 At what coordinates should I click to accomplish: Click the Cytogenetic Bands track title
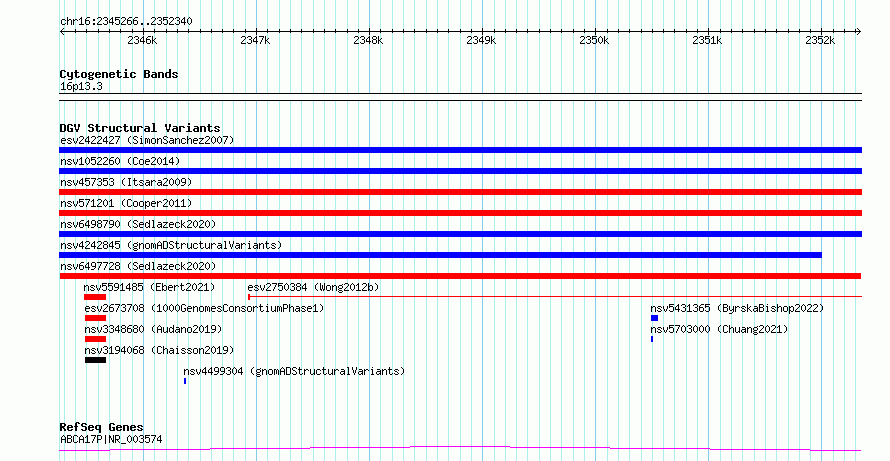point(119,74)
